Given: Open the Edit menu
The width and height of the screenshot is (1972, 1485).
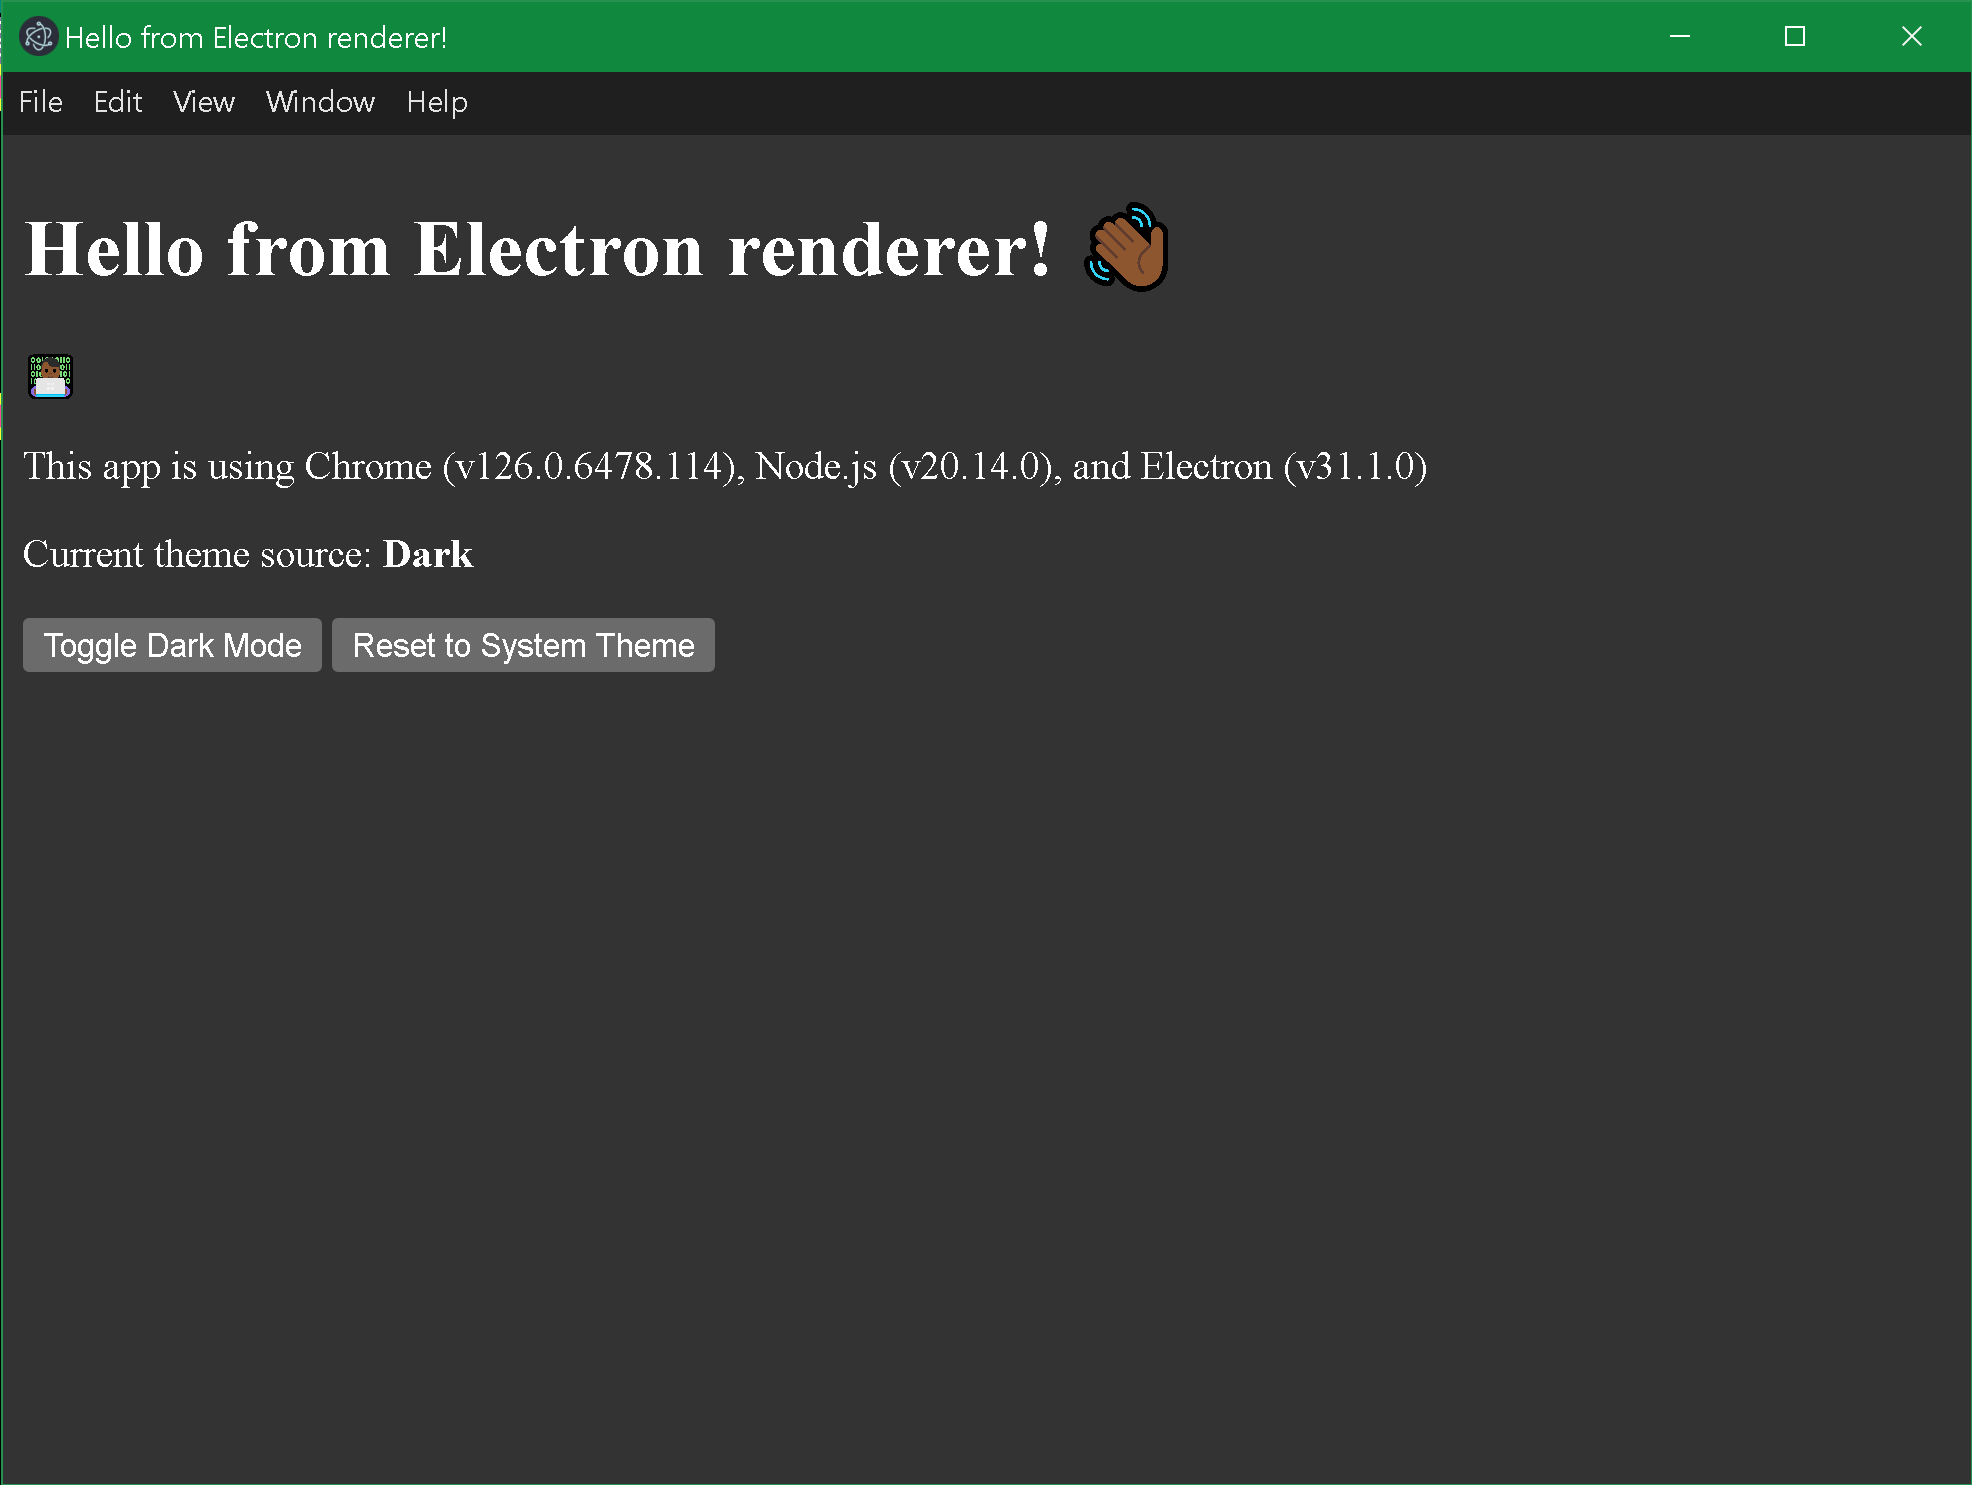Looking at the screenshot, I should tap(118, 102).
